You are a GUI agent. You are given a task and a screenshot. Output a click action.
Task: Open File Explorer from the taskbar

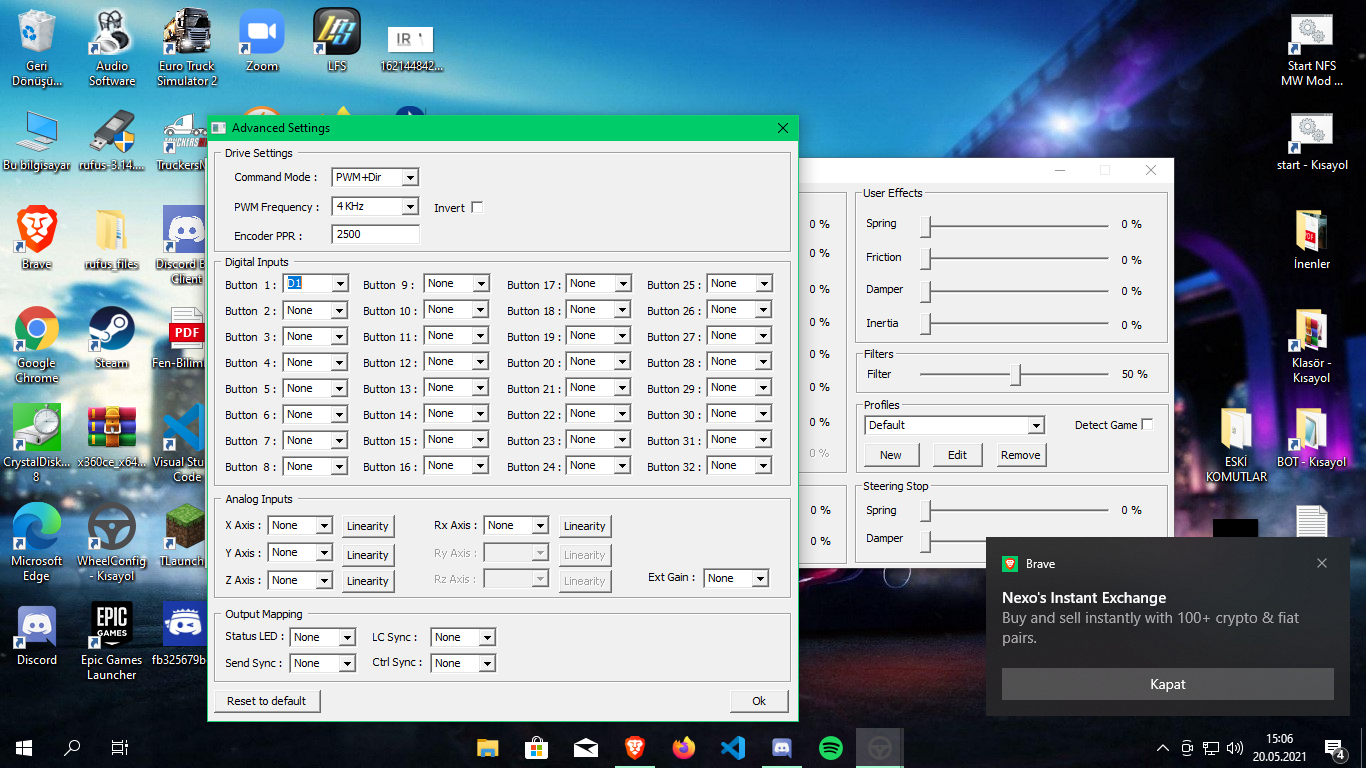pos(488,747)
